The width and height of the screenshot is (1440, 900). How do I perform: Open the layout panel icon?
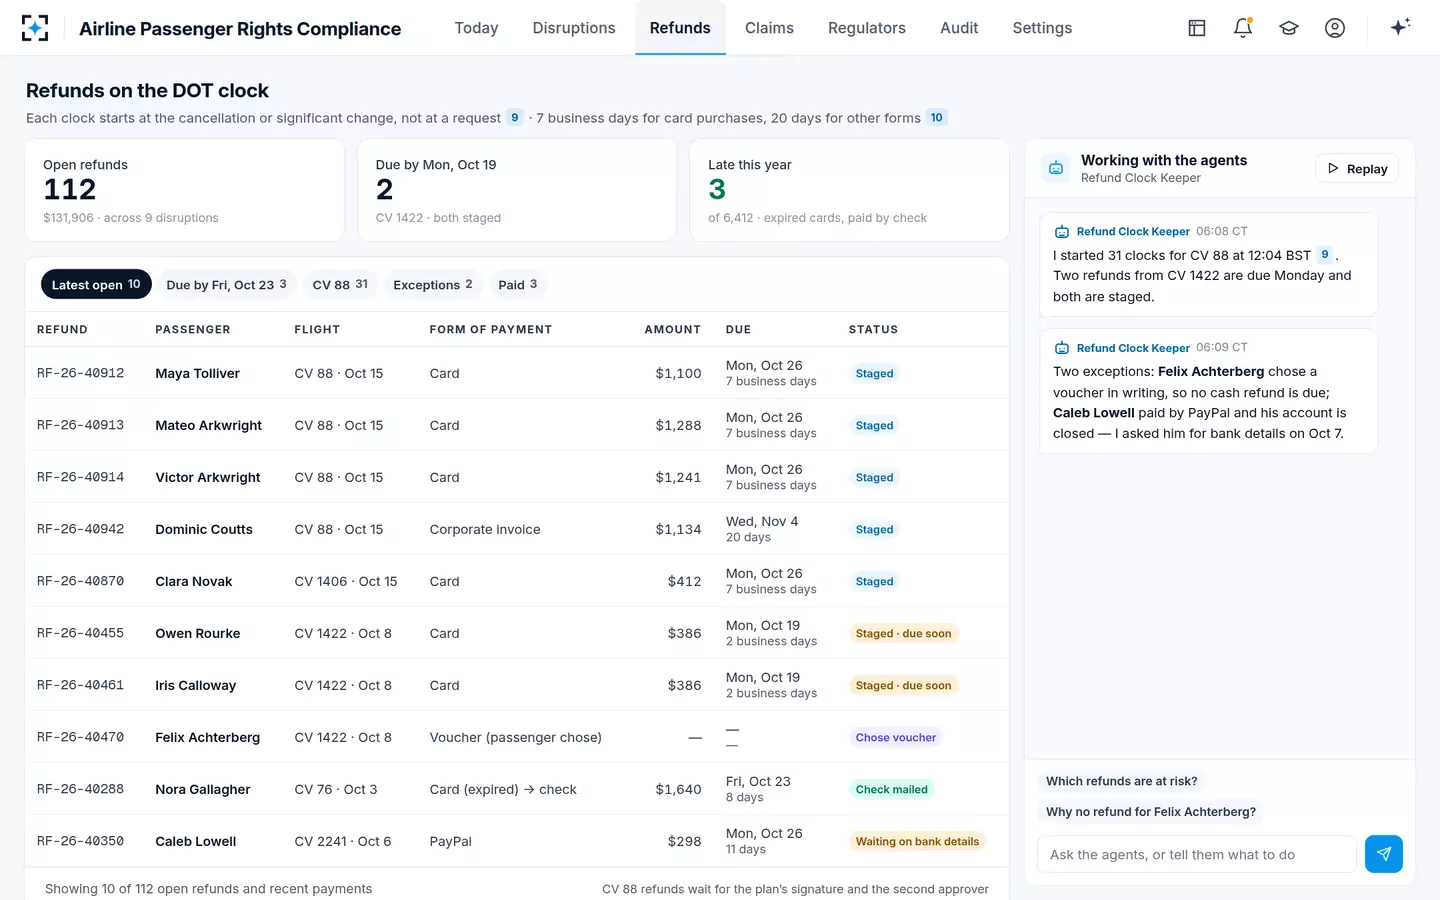pos(1197,28)
